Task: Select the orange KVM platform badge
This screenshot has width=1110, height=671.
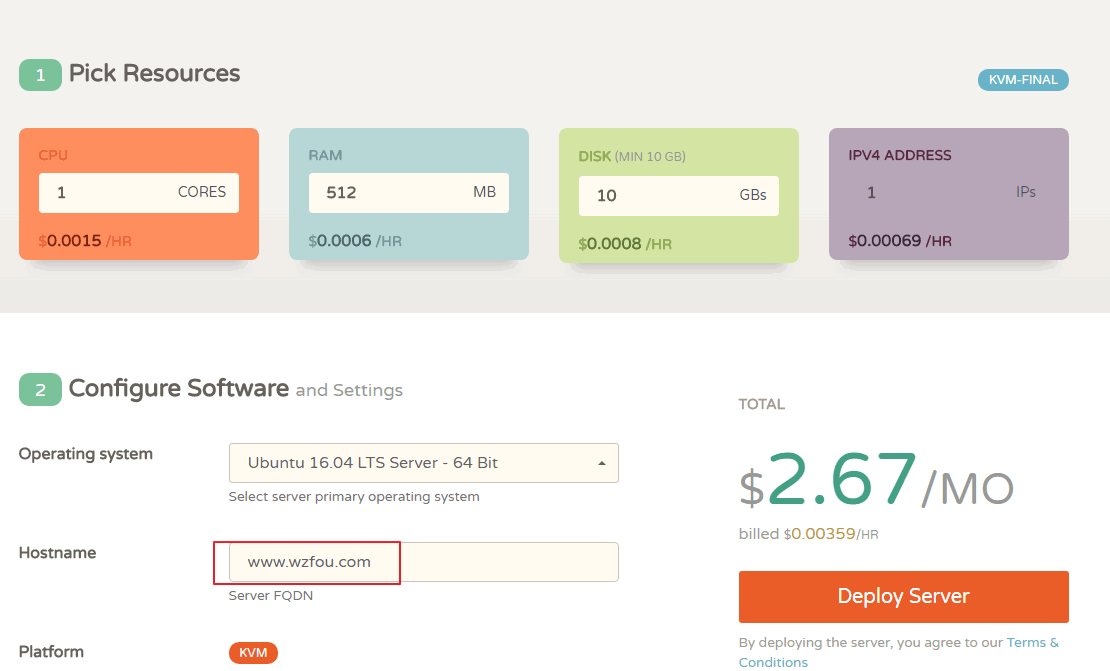Action: point(253,653)
